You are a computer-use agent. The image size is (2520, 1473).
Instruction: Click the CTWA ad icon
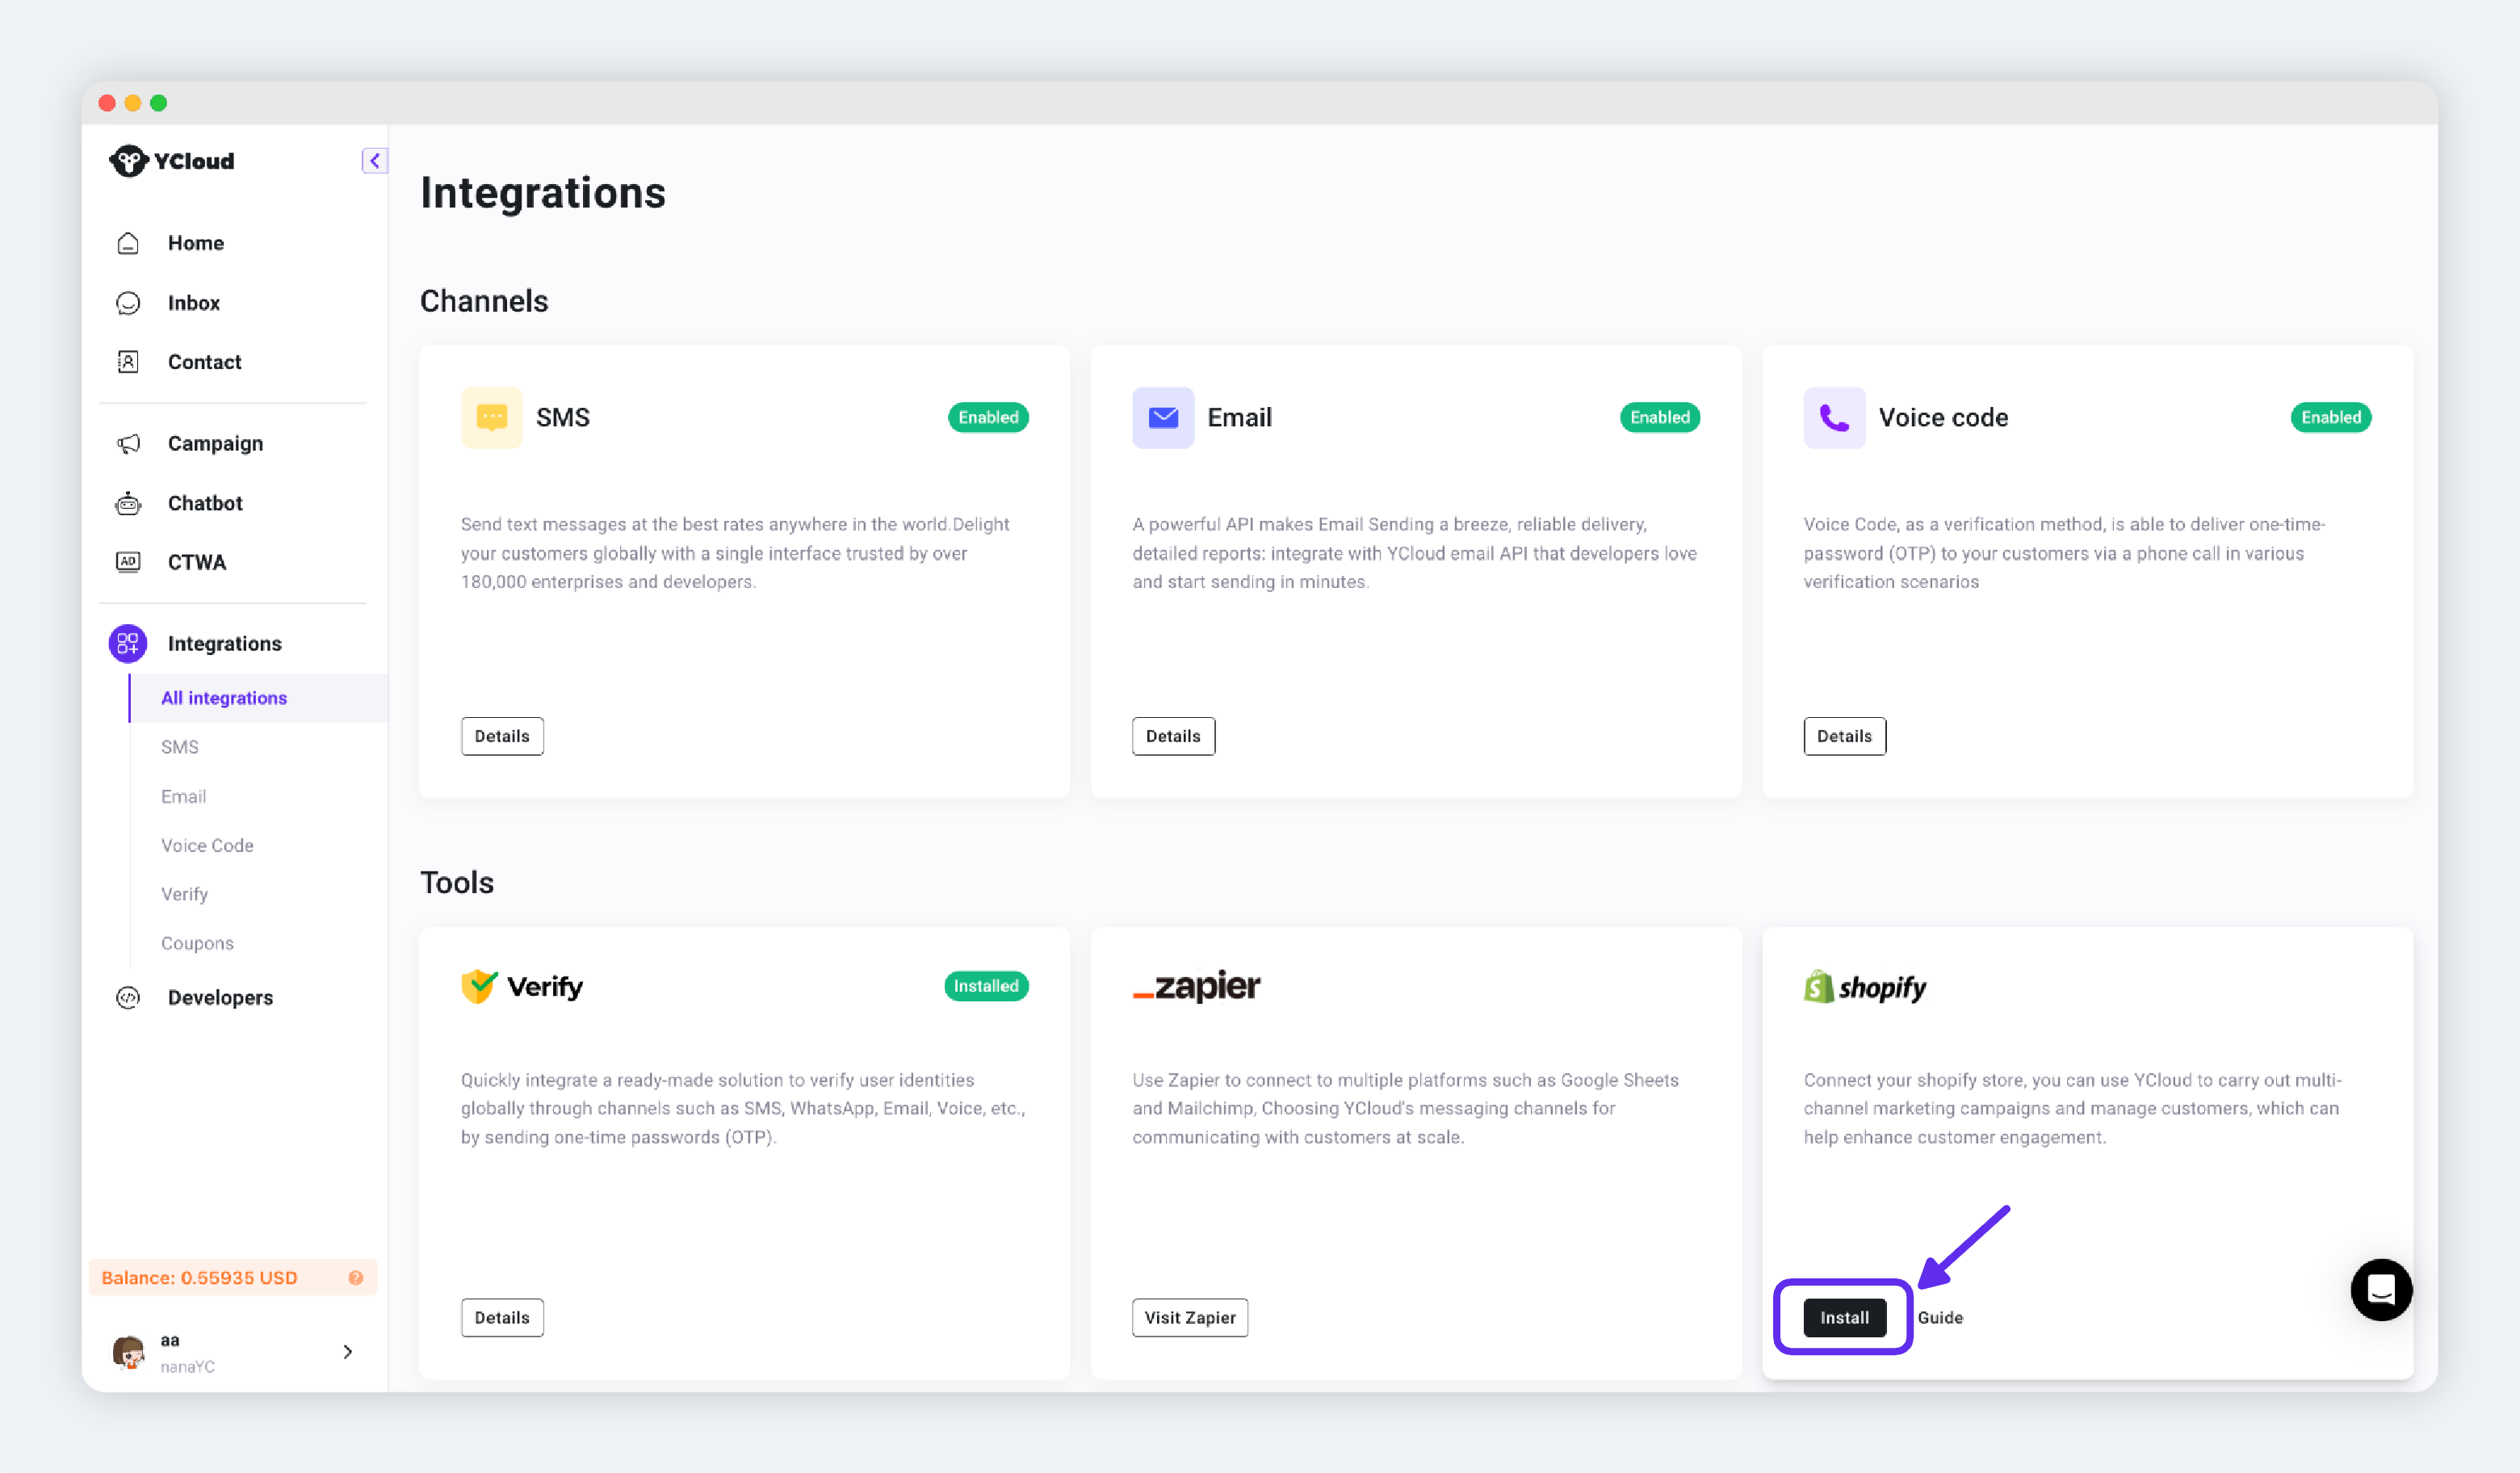[128, 562]
